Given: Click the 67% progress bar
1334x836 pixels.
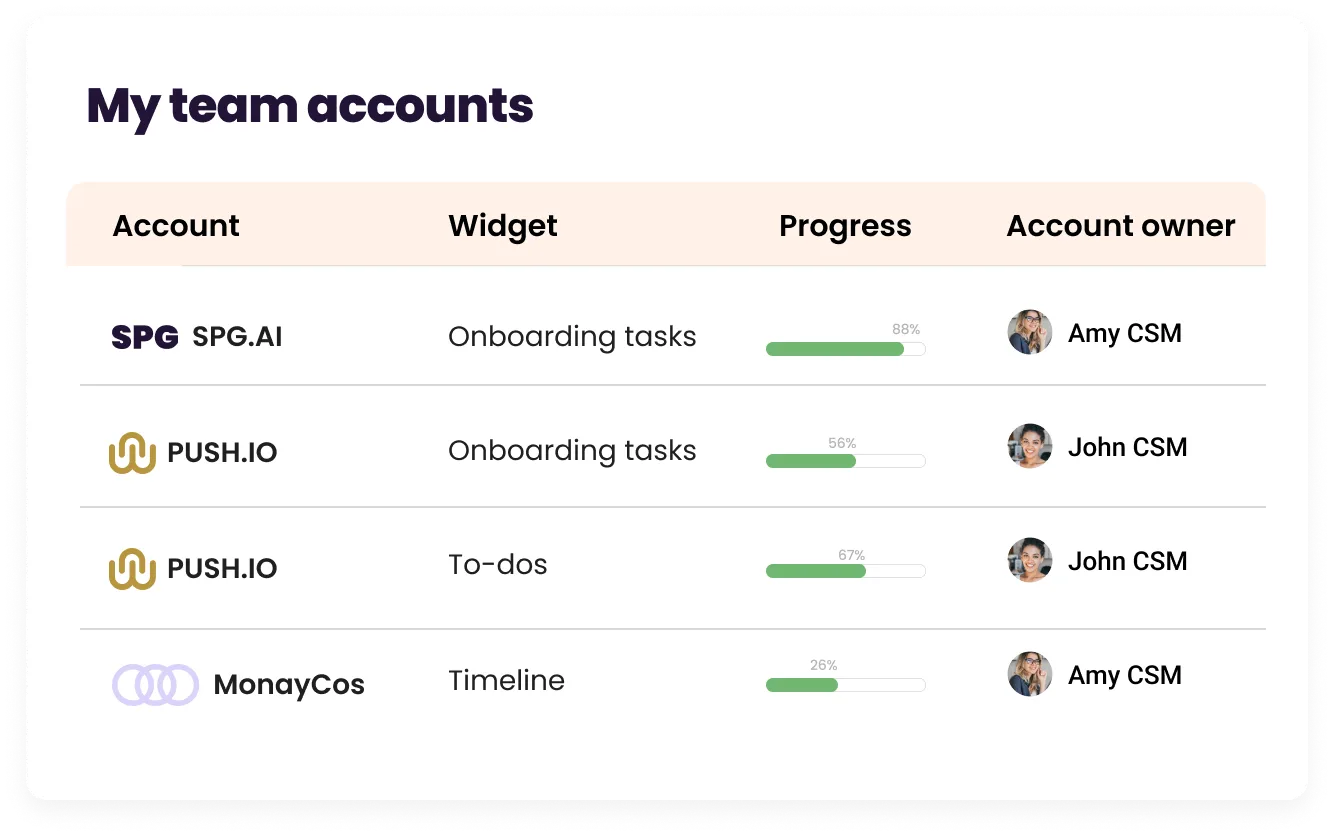Looking at the screenshot, I should [x=845, y=571].
